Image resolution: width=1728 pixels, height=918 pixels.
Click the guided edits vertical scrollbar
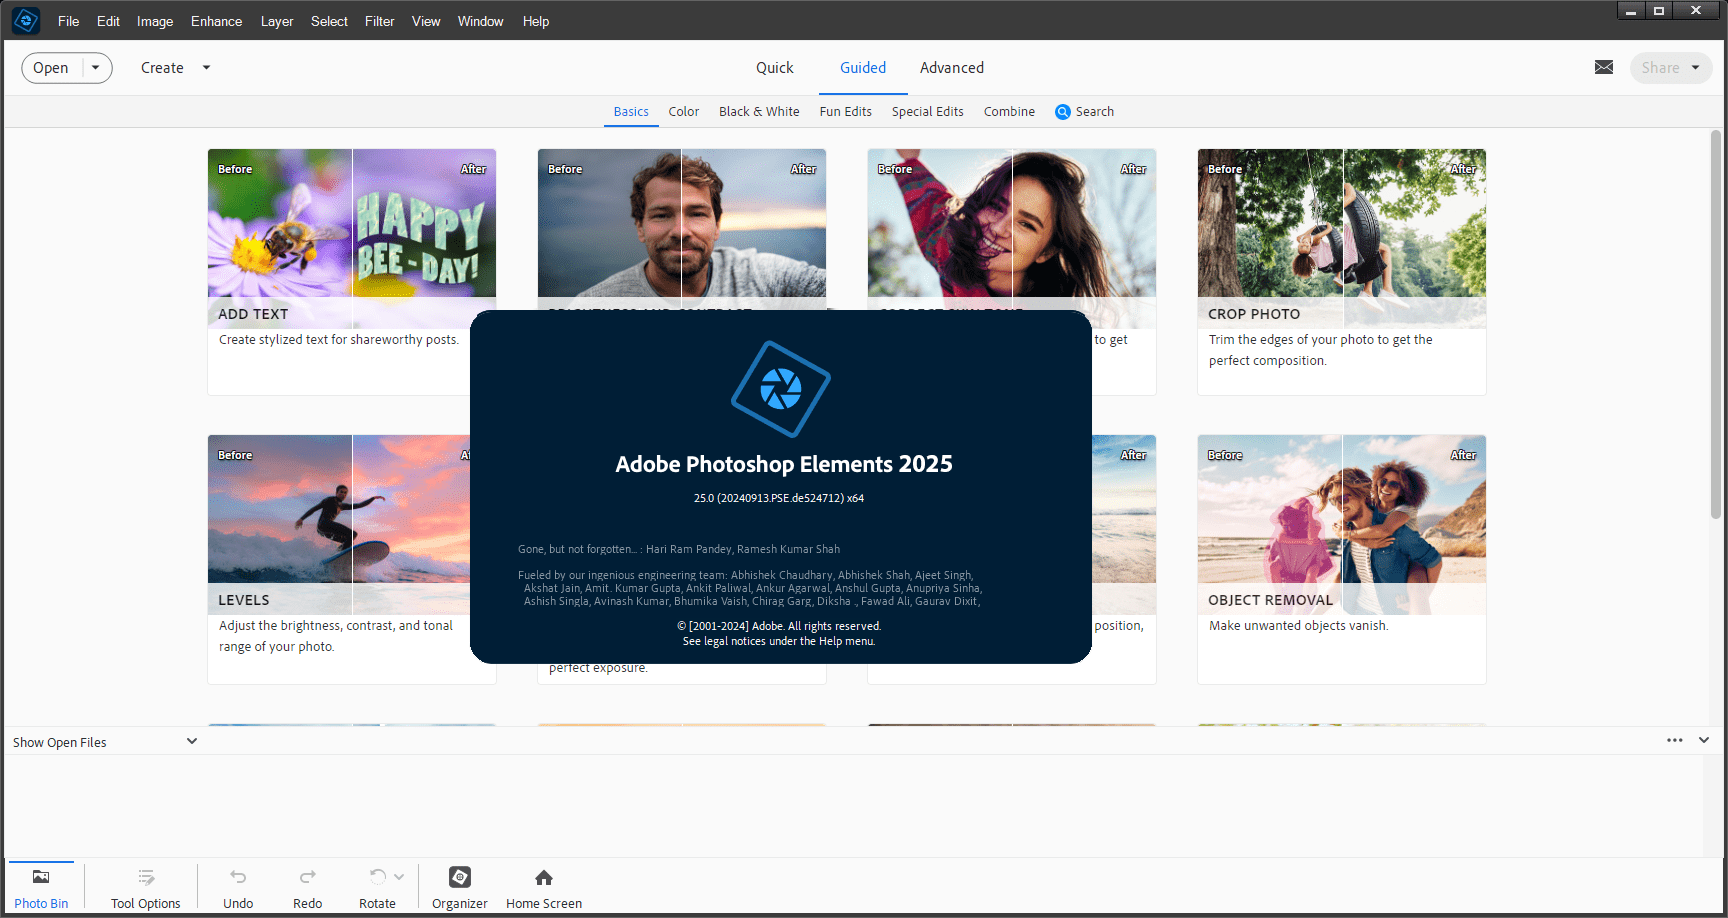(1716, 325)
